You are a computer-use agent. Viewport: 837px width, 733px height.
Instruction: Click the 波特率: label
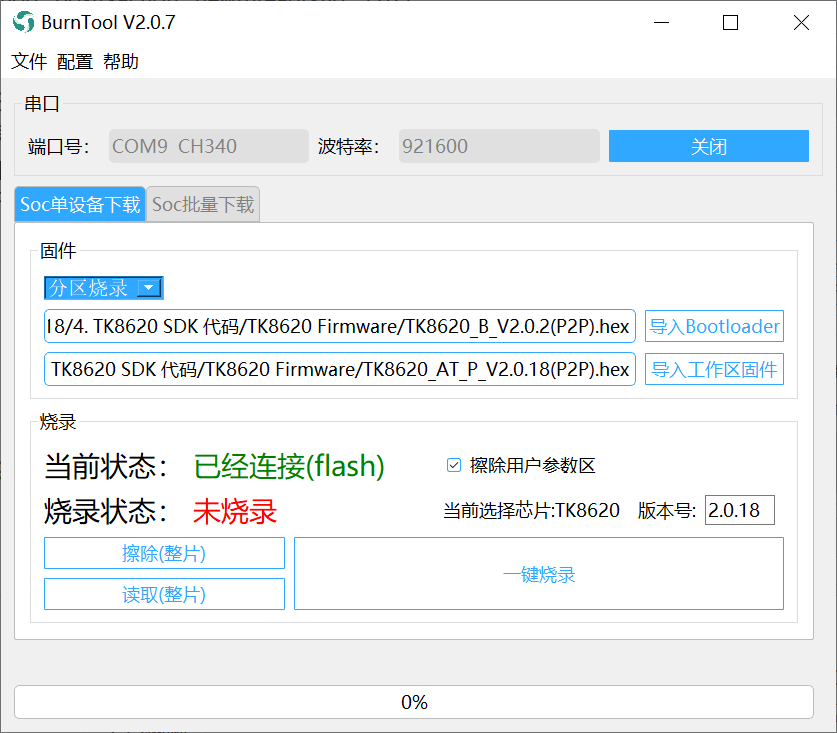click(349, 146)
